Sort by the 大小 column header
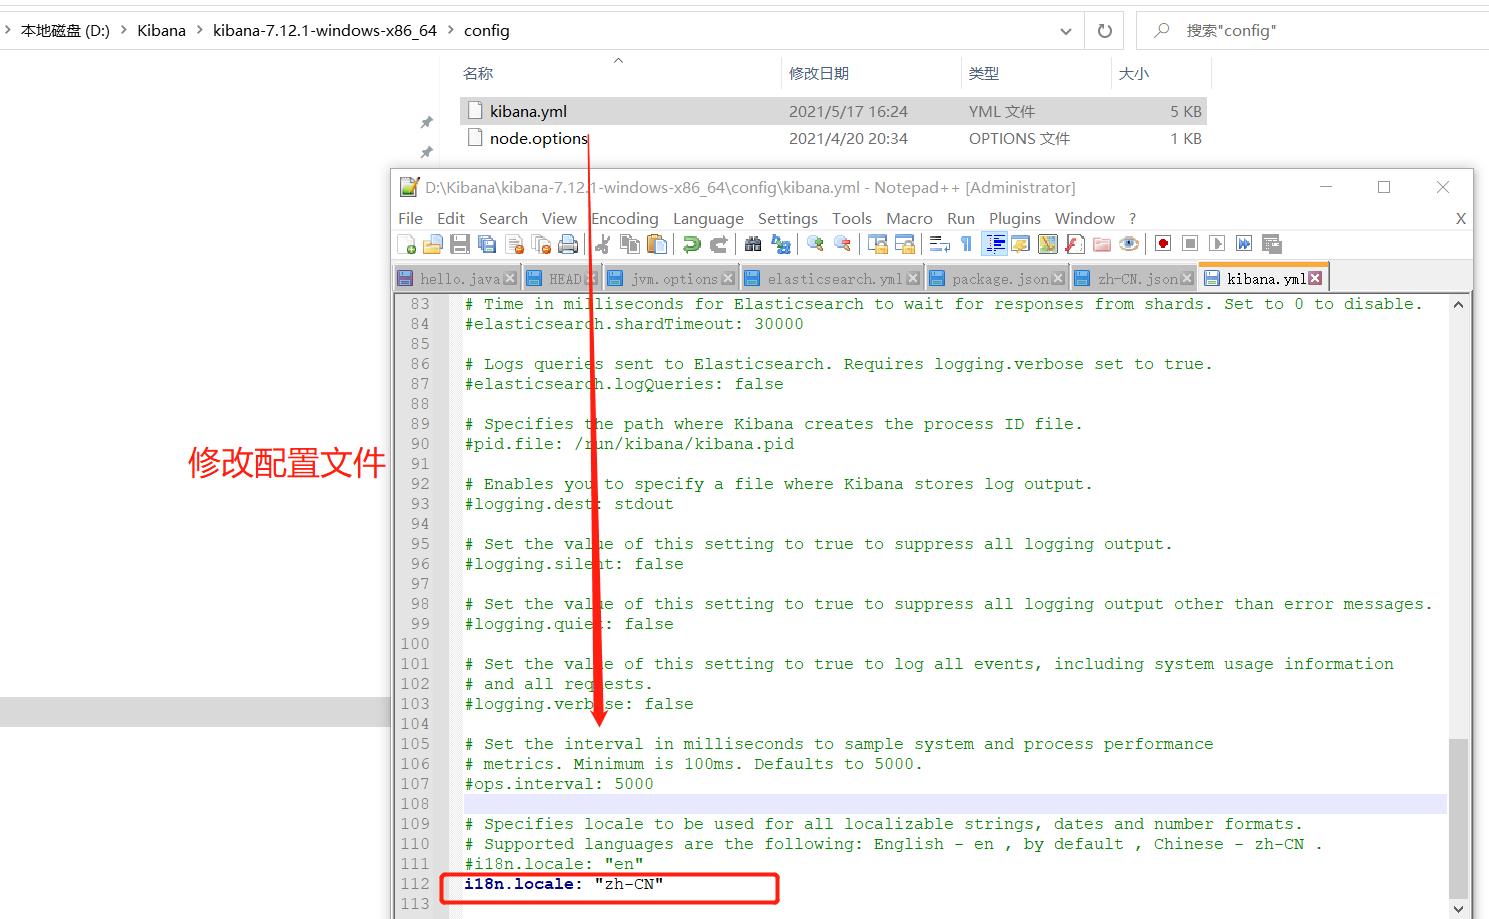This screenshot has height=919, width=1489. click(x=1134, y=73)
